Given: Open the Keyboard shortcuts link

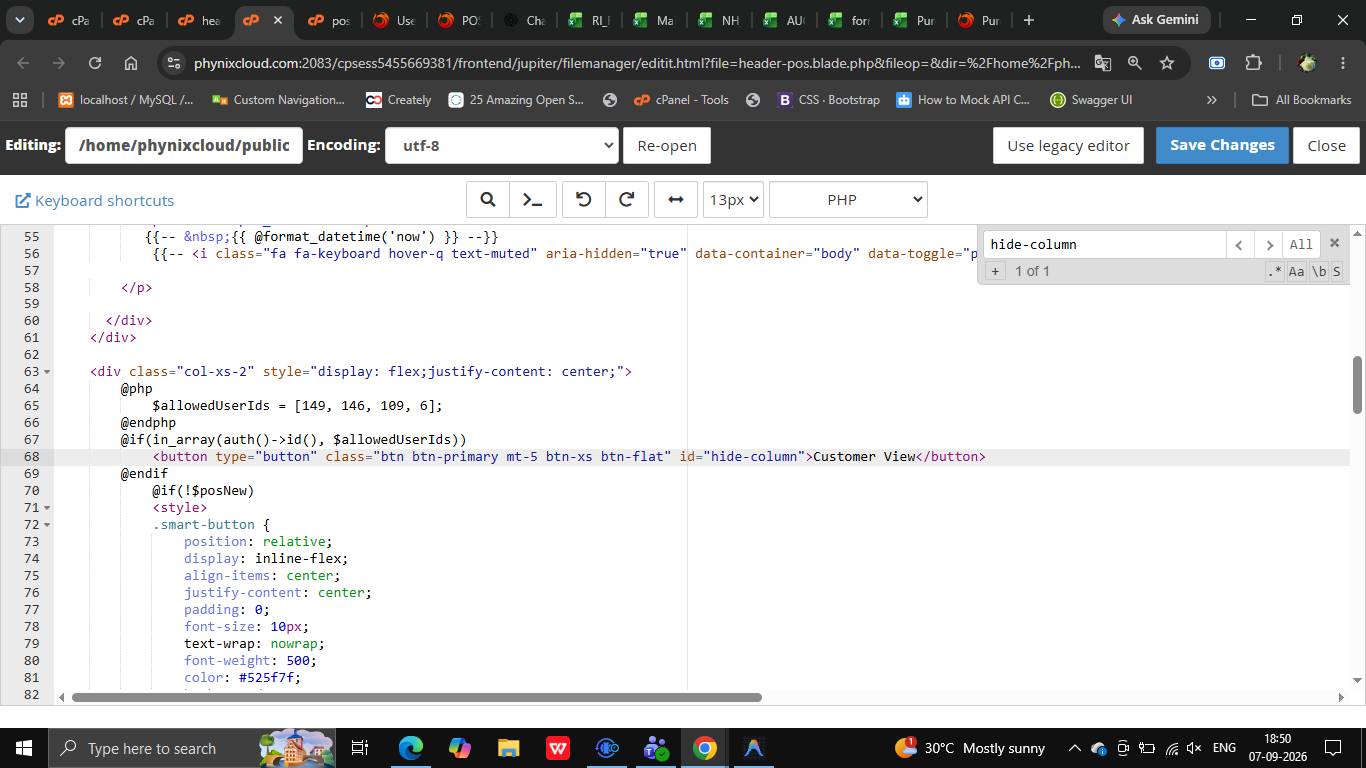Looking at the screenshot, I should coord(95,201).
